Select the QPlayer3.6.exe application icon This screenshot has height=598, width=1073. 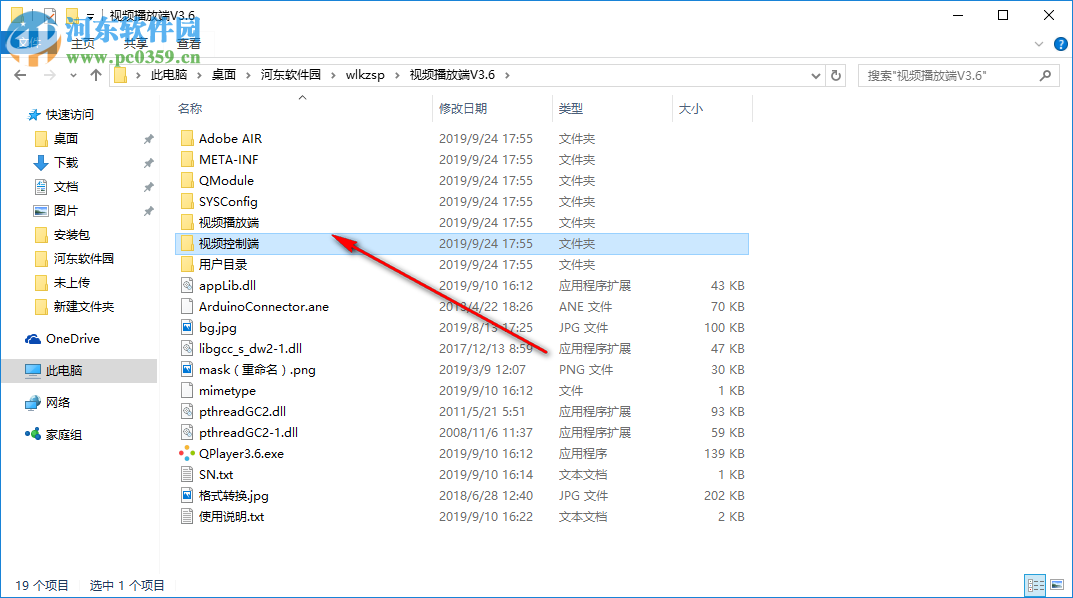click(187, 453)
